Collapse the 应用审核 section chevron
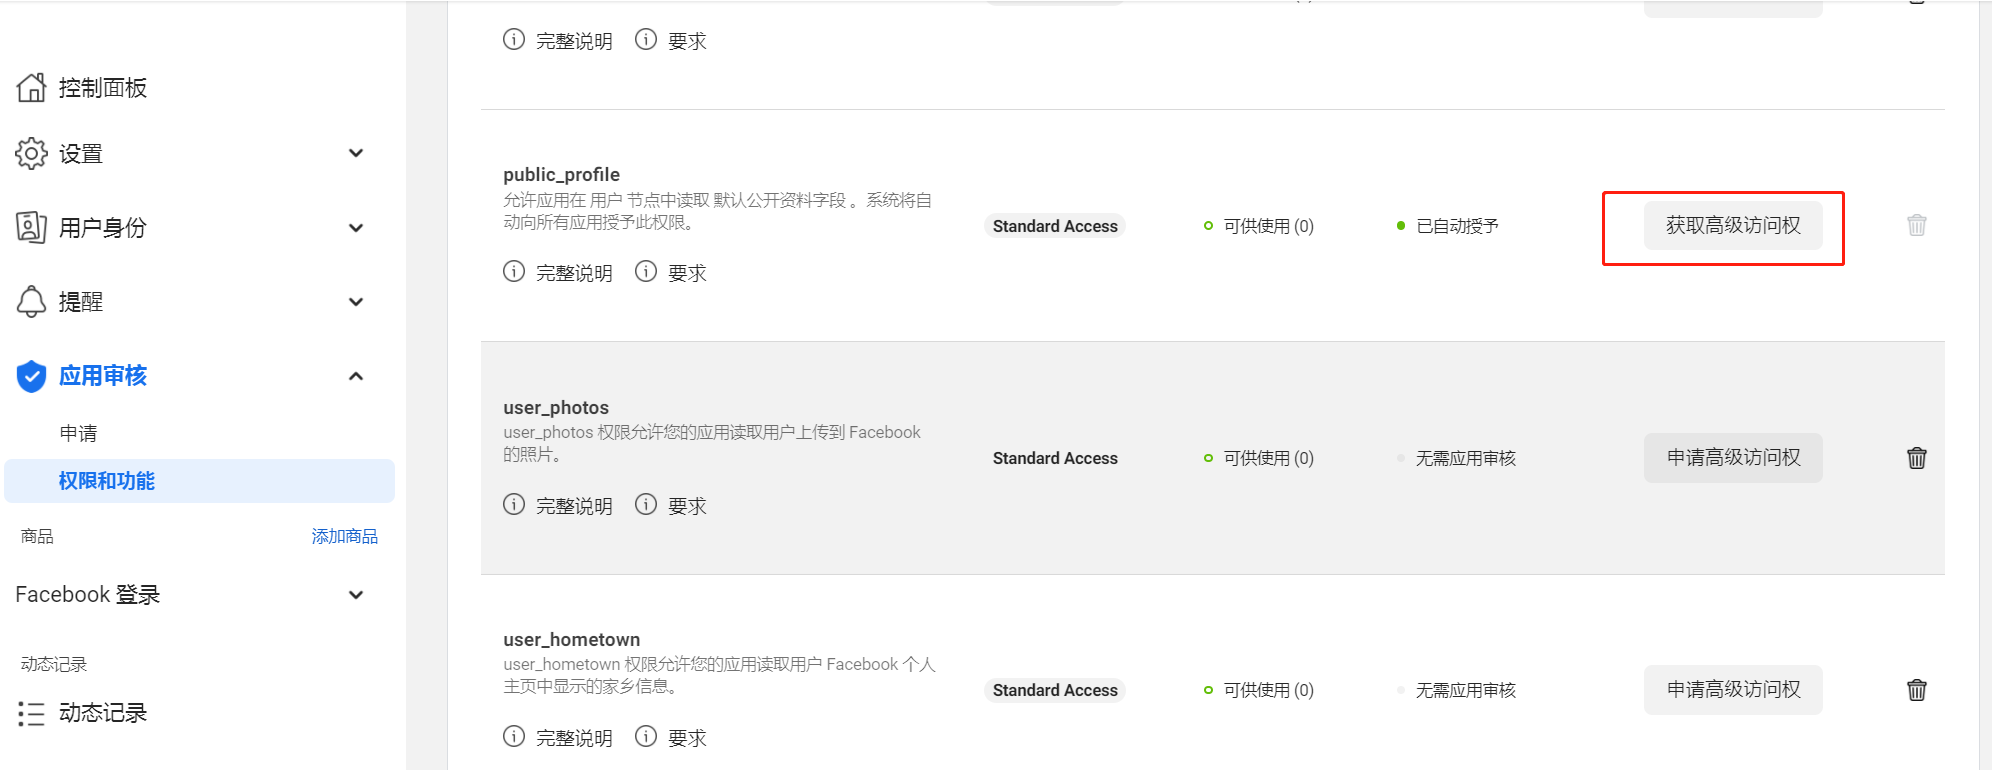The height and width of the screenshot is (770, 1992). tap(356, 376)
